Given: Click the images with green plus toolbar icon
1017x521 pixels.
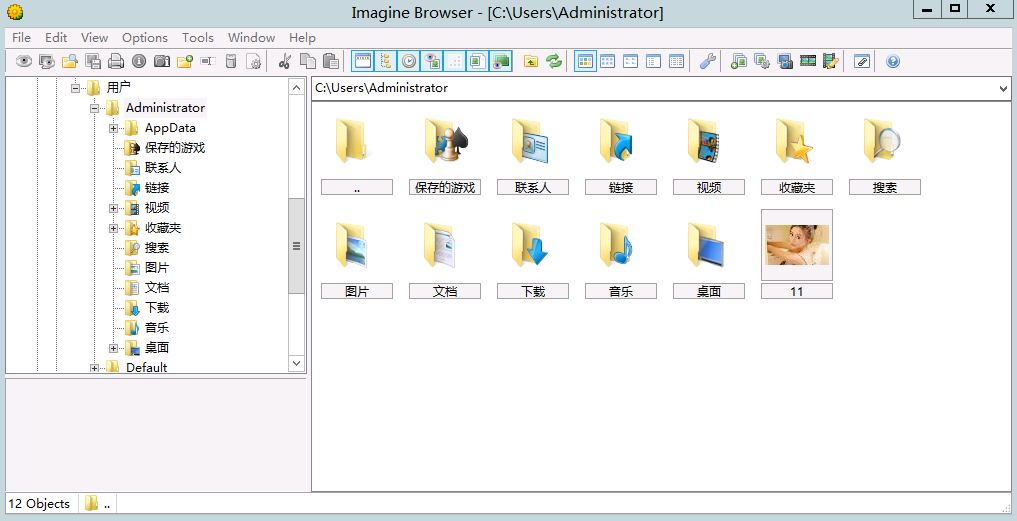Looking at the screenshot, I should (739, 62).
